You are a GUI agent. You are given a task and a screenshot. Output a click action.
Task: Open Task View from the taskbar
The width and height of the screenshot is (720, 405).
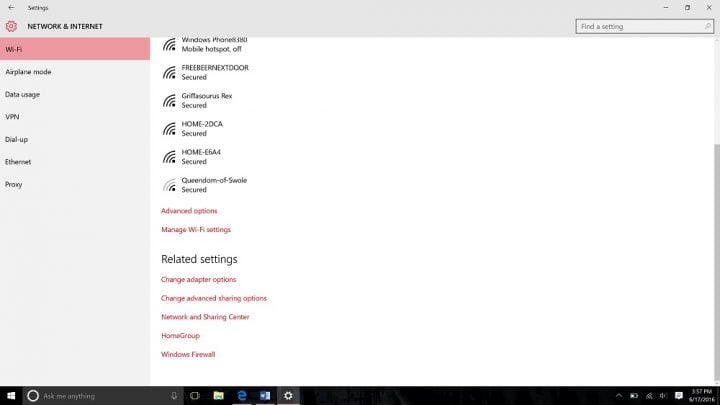pos(195,396)
